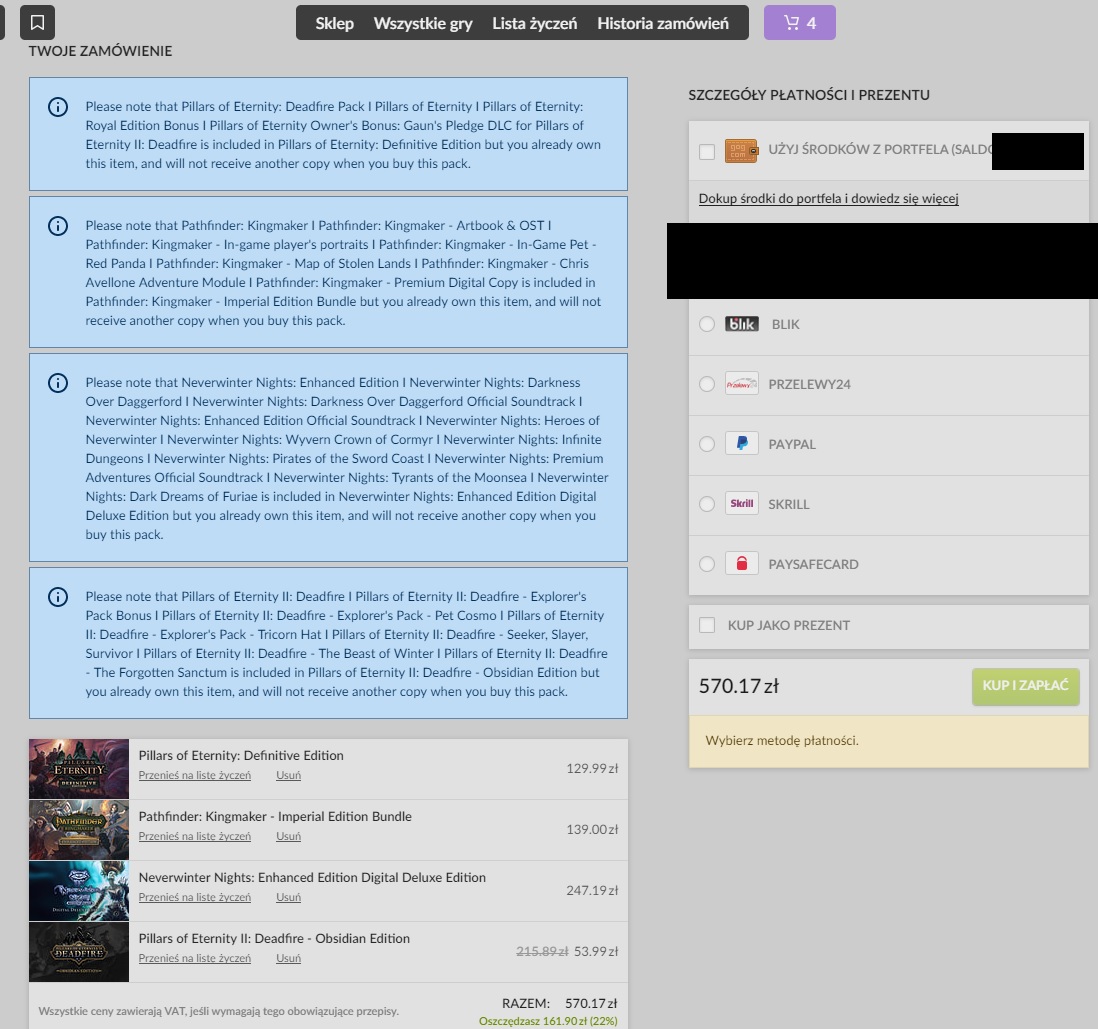Click Neverwinter Nights: Enhanced Edition Digital Deluxe title
Screen dimensions: 1098x1029
[312, 877]
